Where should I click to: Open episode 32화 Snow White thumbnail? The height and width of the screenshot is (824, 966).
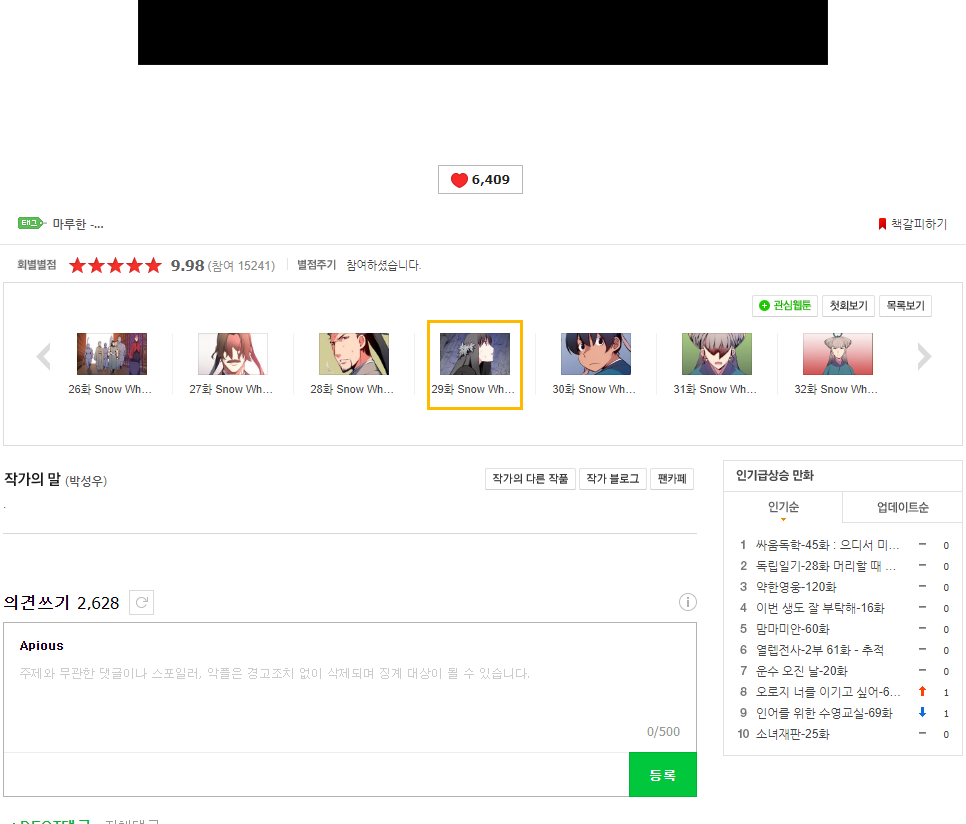(x=838, y=354)
